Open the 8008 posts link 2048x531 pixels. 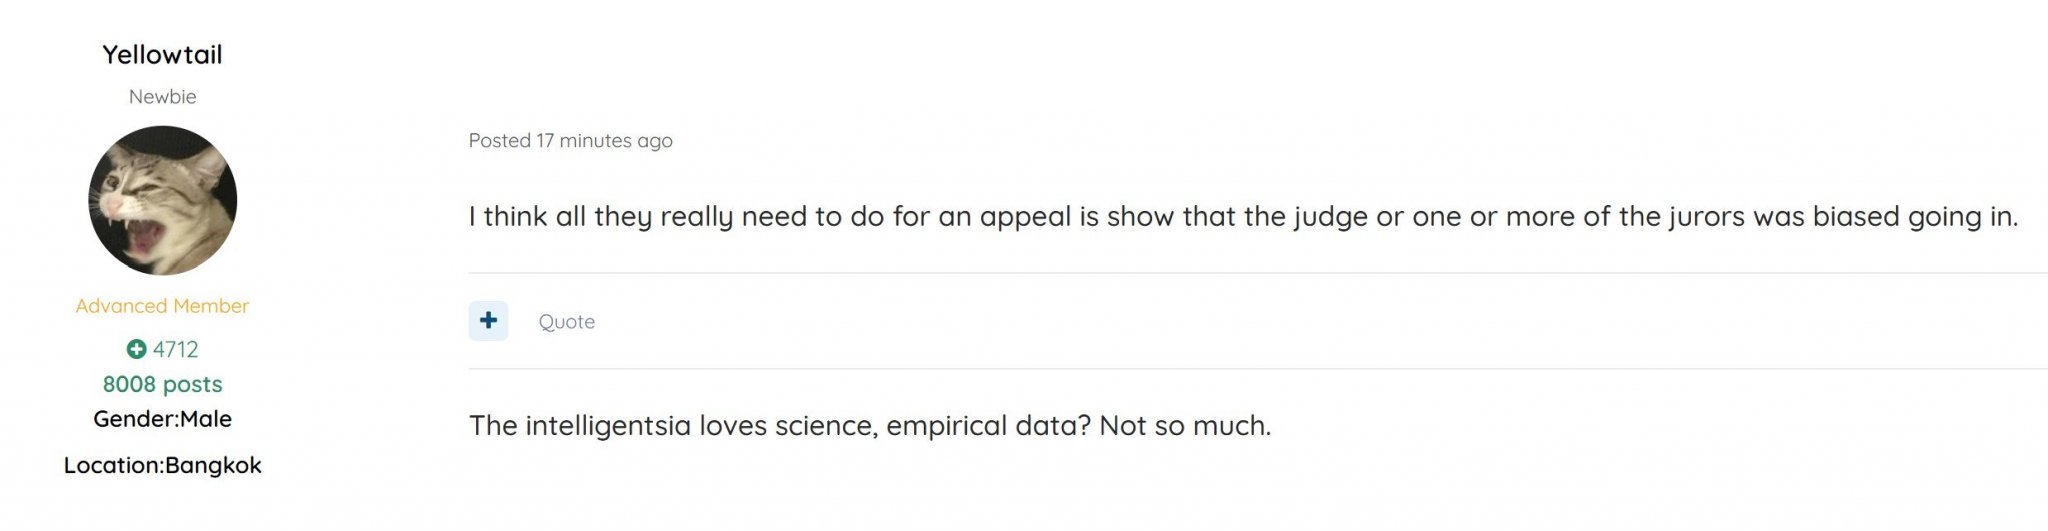click(162, 384)
